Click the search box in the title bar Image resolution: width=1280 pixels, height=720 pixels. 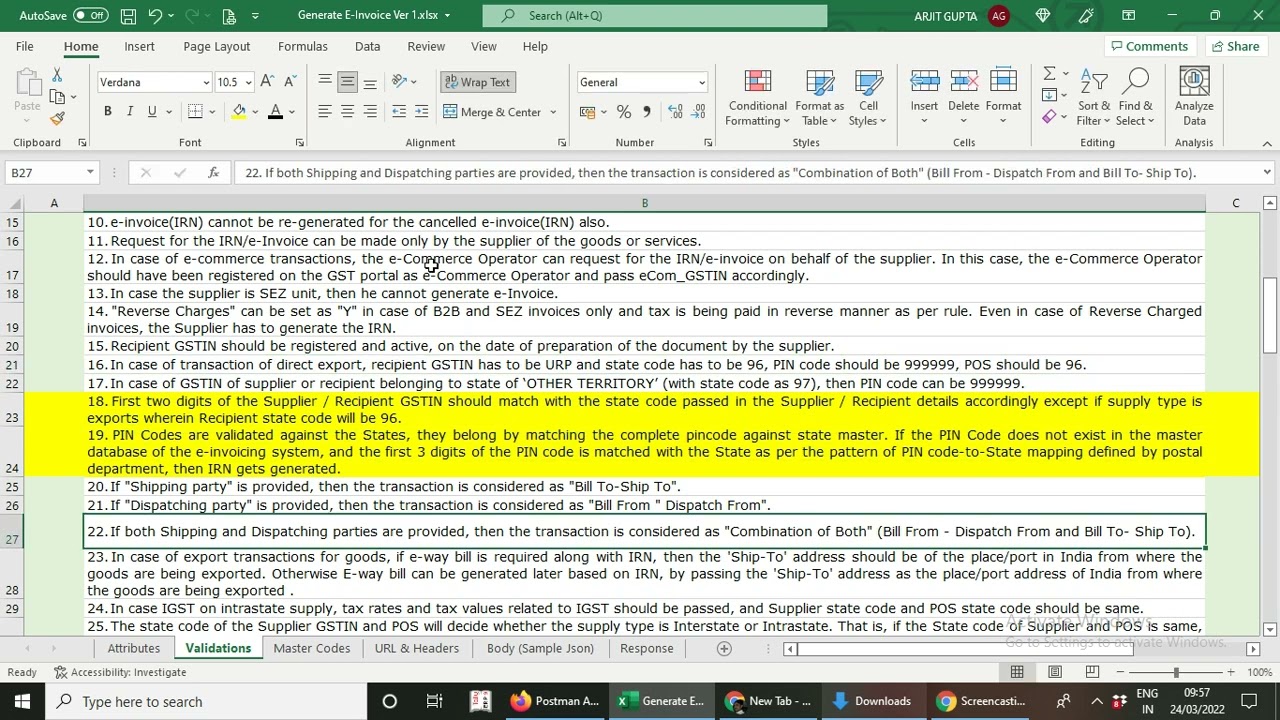coord(655,15)
